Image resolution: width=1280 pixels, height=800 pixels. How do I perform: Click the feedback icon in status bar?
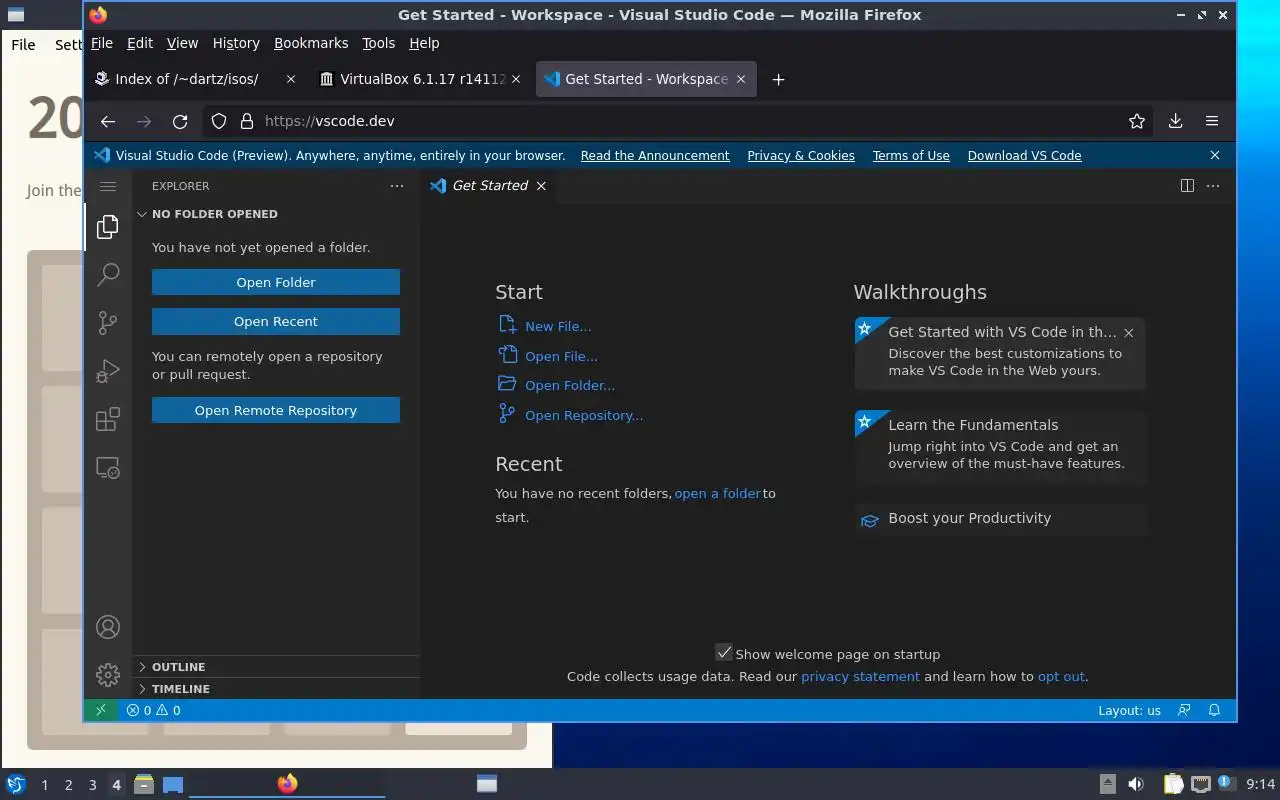(x=1184, y=710)
